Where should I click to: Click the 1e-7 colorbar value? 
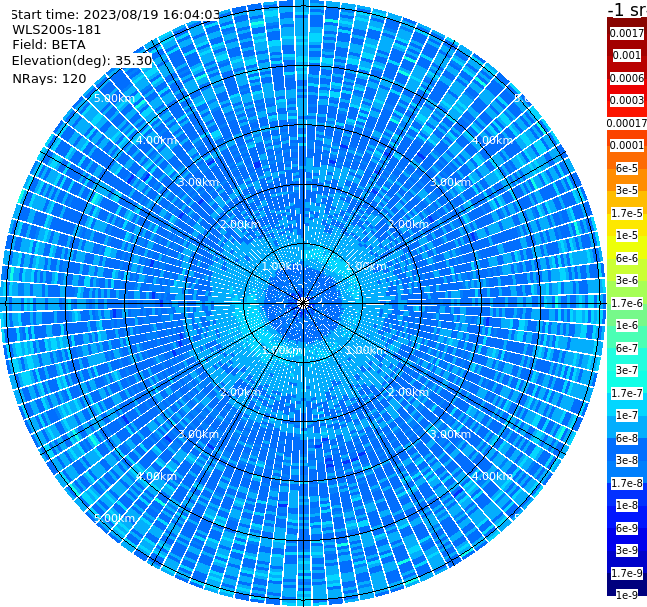click(x=627, y=415)
